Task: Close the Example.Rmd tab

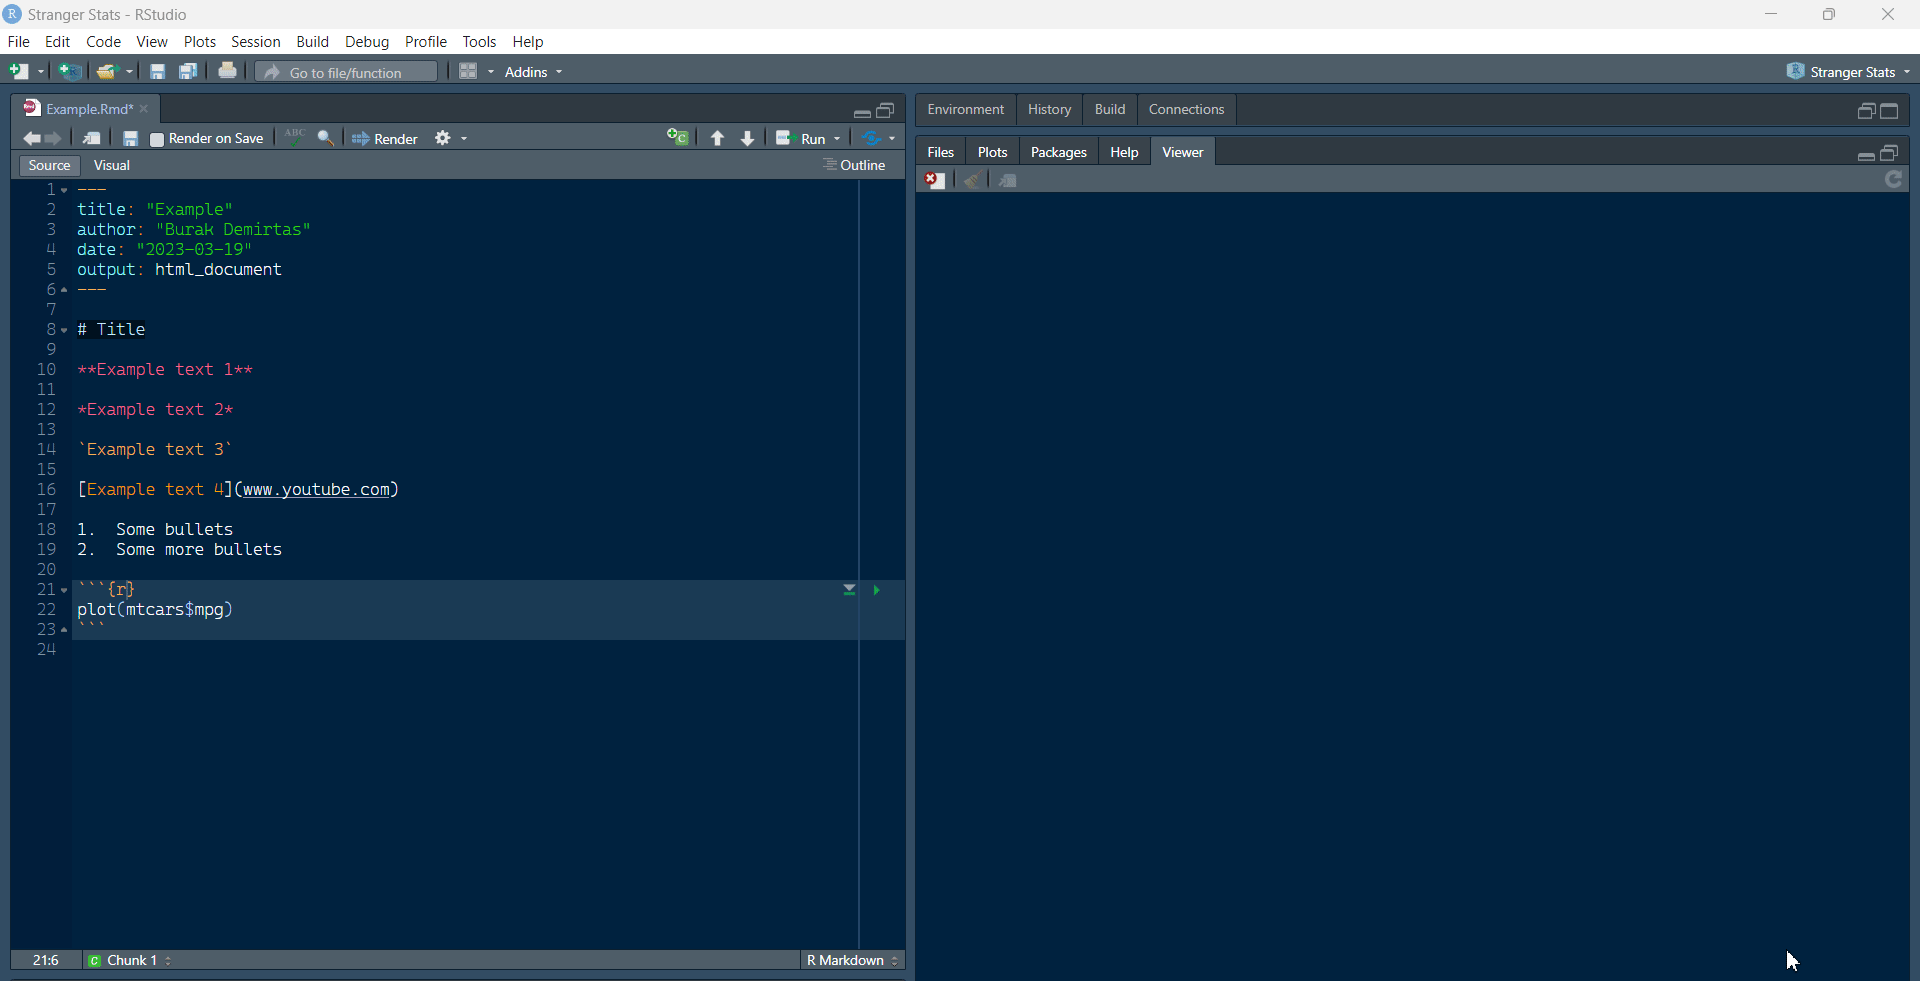Action: coord(144,109)
